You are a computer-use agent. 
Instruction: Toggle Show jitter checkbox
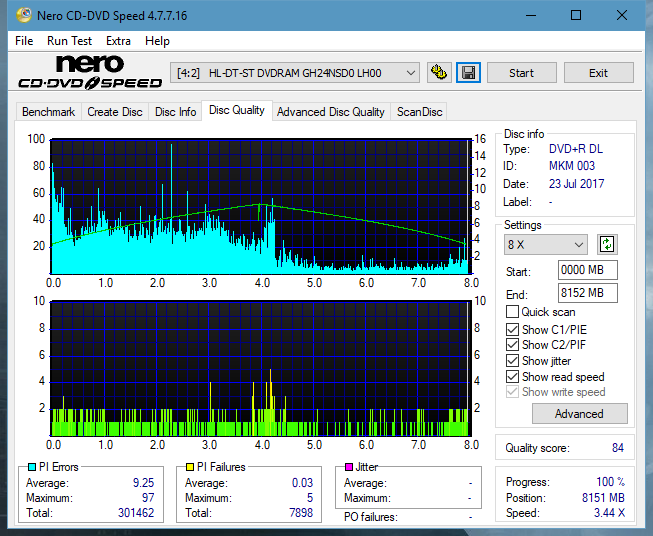pos(512,361)
